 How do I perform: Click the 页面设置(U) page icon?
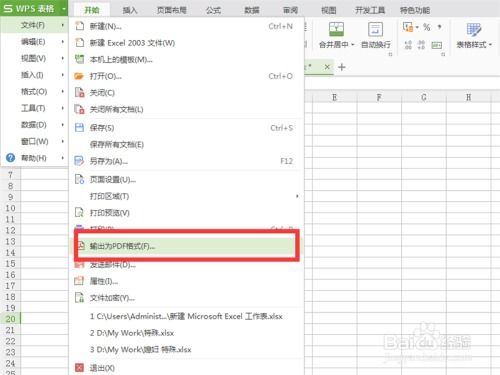pos(79,179)
